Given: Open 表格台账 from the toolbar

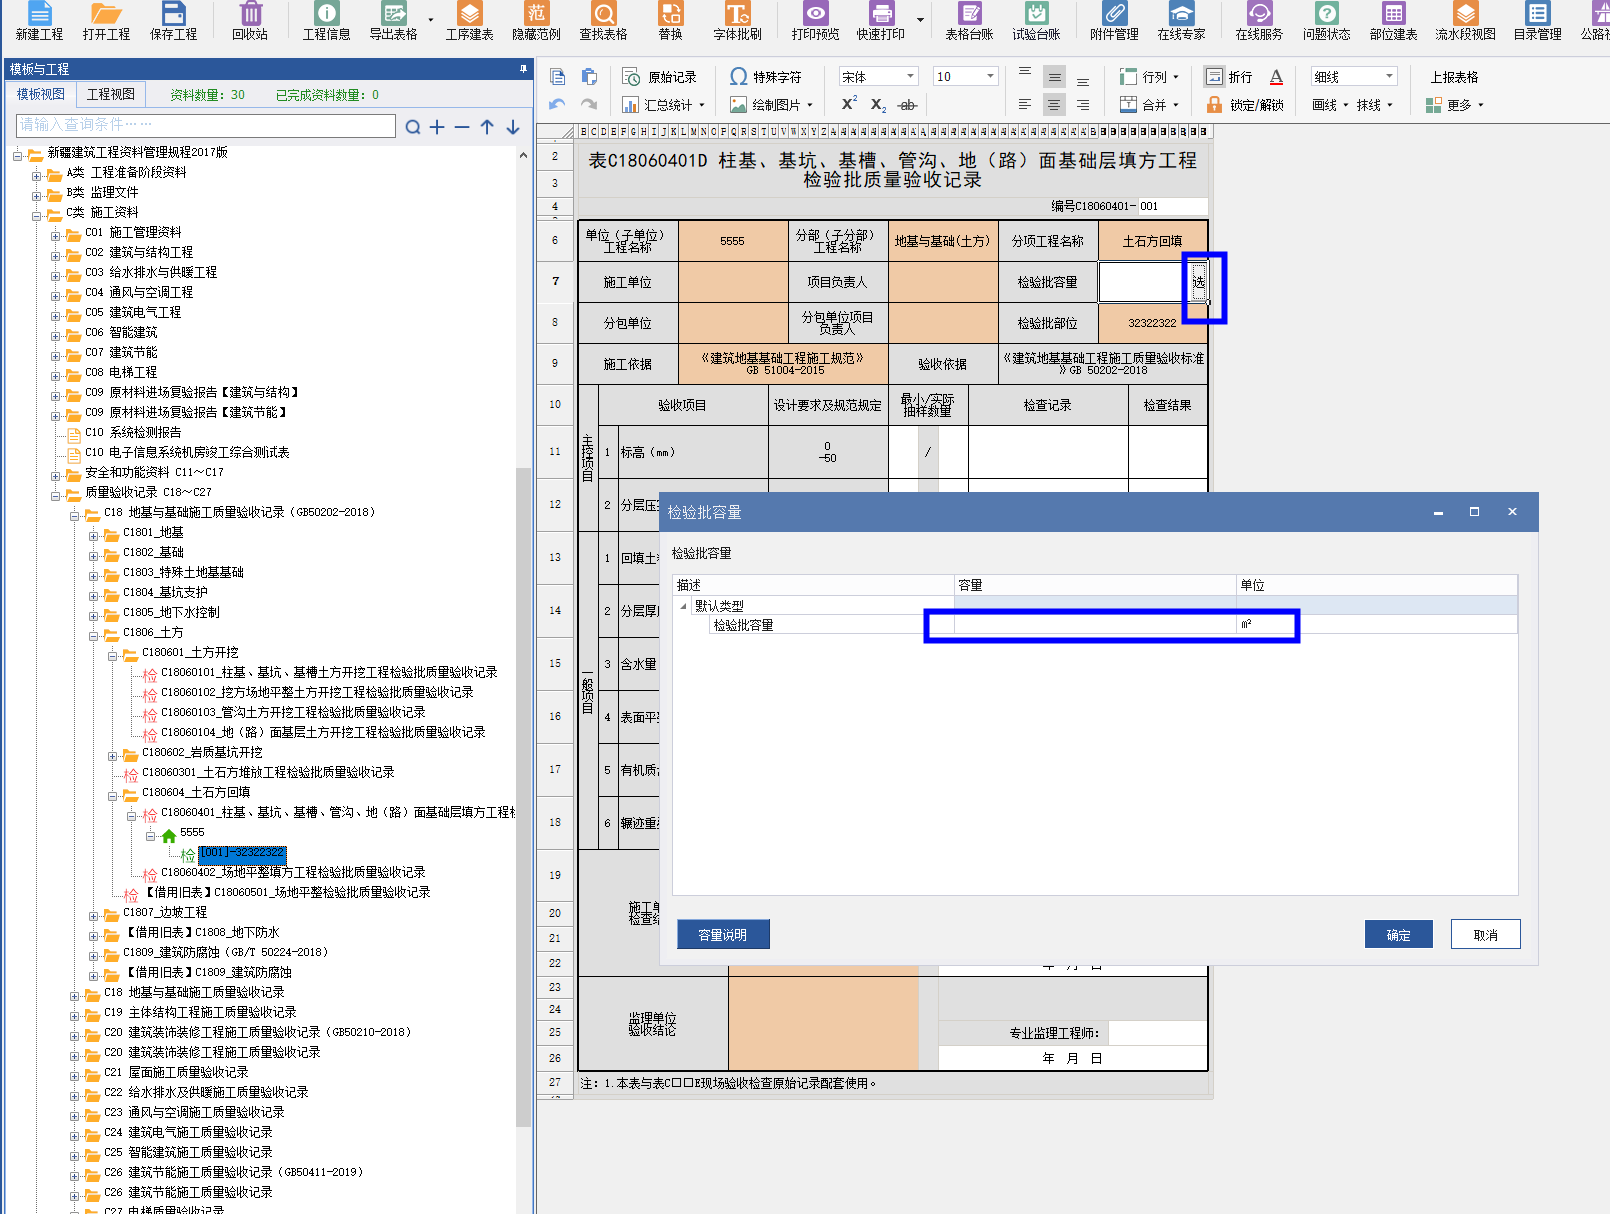Looking at the screenshot, I should 969,21.
